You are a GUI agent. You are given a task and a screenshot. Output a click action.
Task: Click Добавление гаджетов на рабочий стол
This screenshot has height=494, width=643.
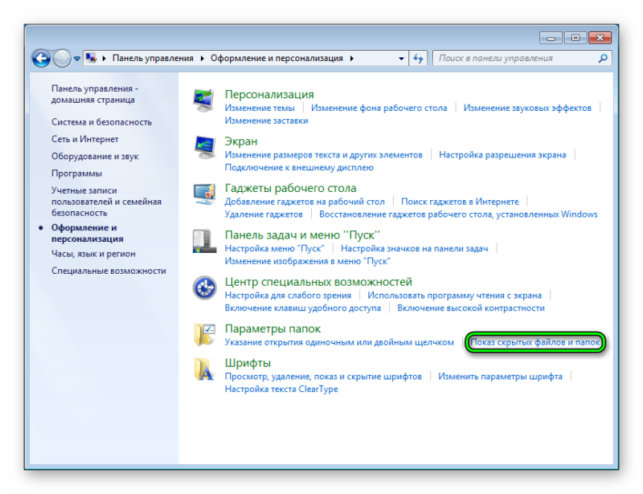pyautogui.click(x=305, y=202)
